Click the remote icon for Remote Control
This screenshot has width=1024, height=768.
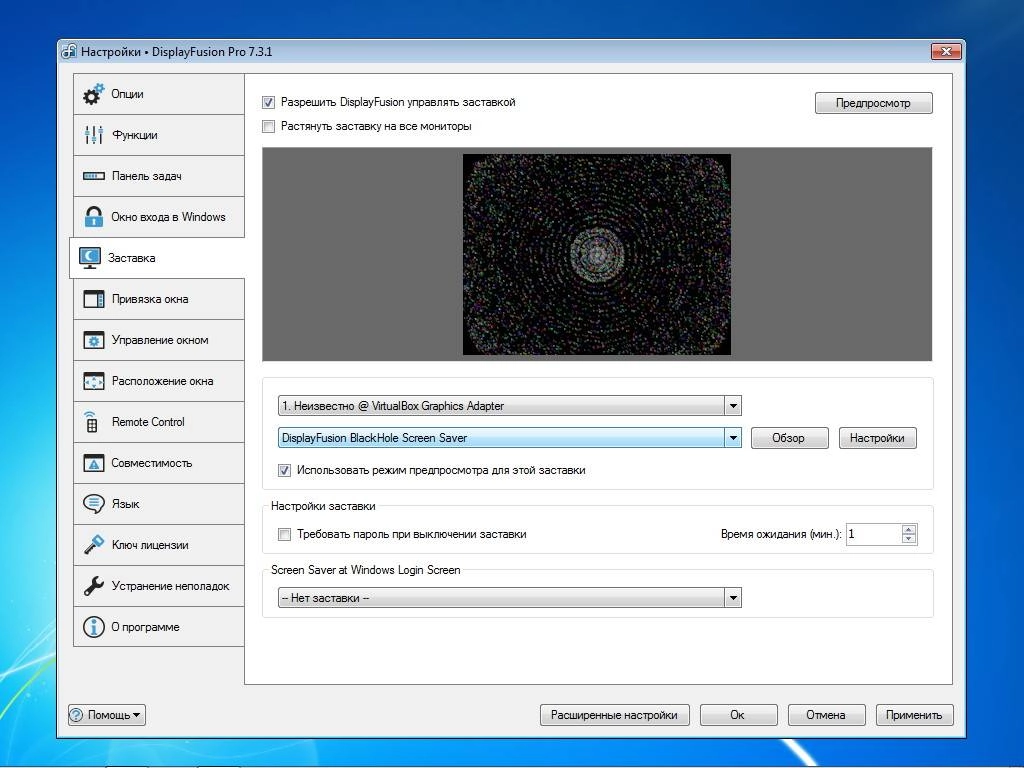click(x=91, y=422)
